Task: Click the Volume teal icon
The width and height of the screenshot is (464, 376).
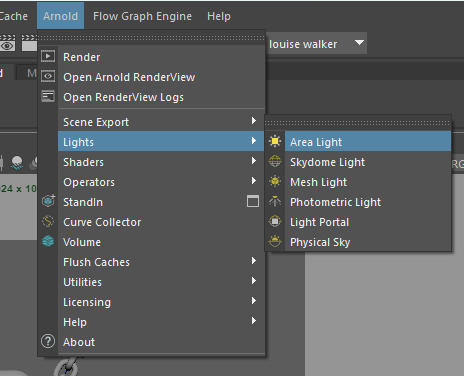Action: coord(48,241)
